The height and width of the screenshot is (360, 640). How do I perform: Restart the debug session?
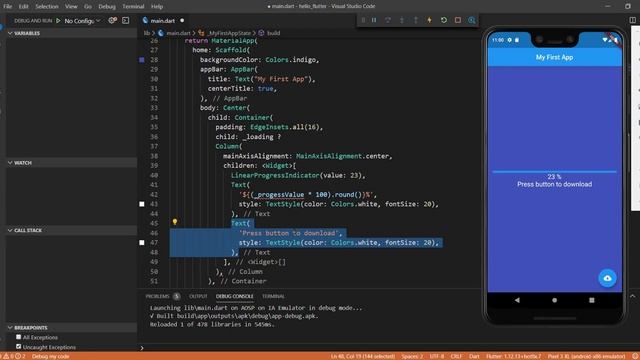tap(444, 20)
